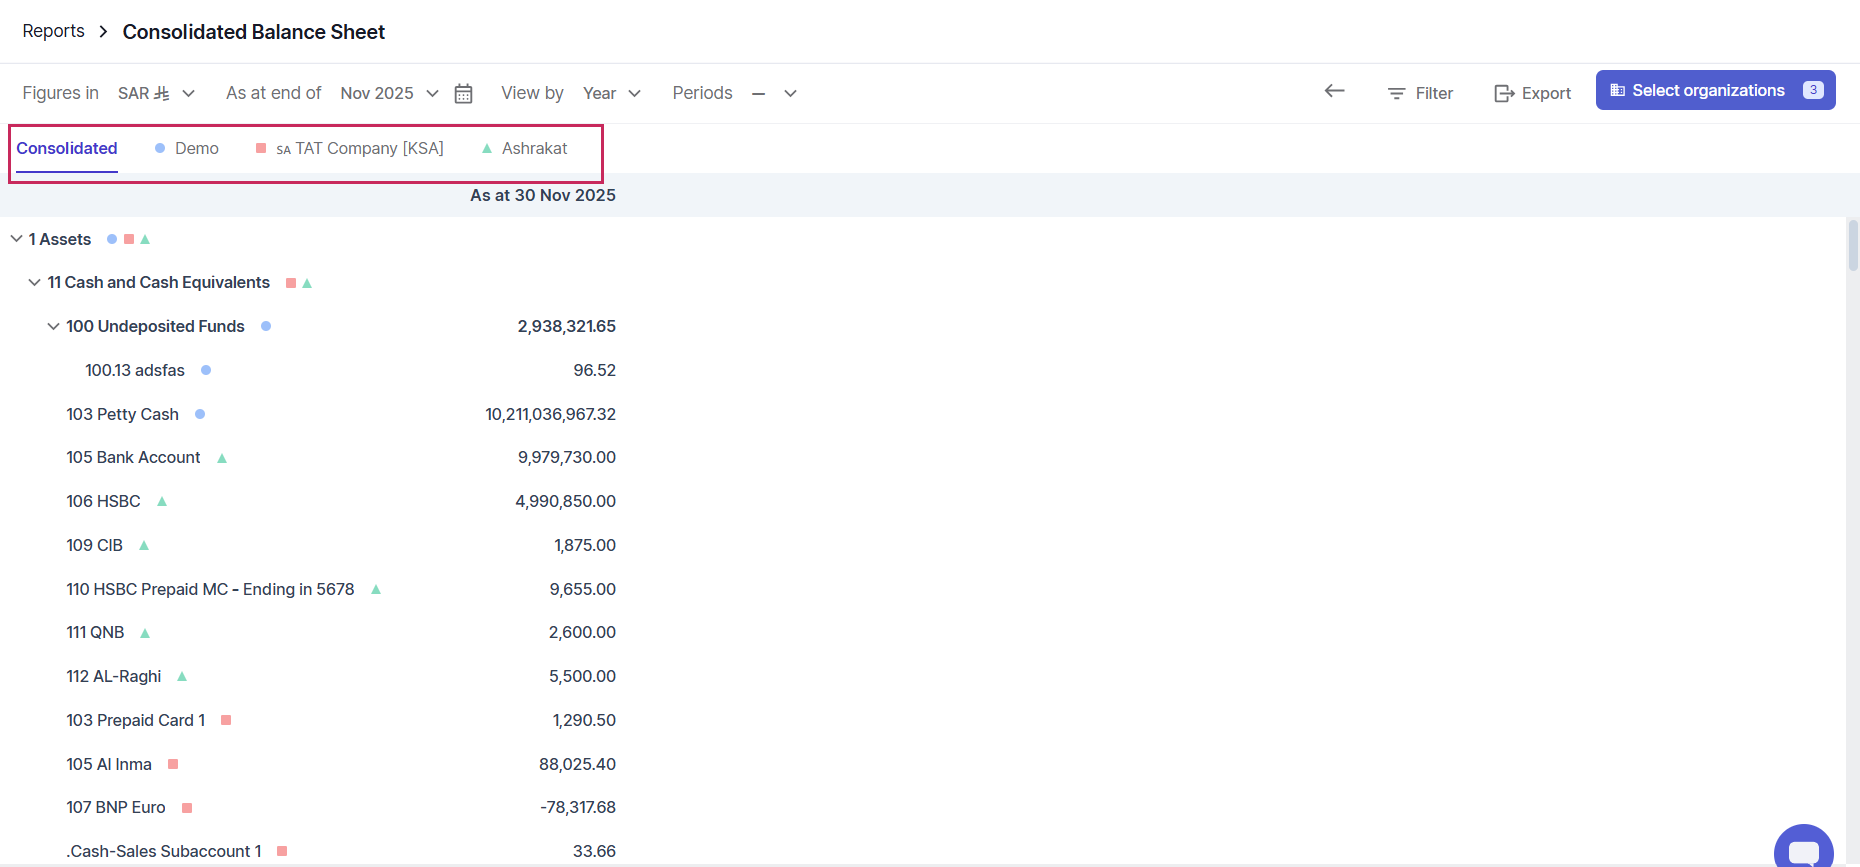
Task: Click the vertical scrollbar thumb
Action: click(1852, 245)
